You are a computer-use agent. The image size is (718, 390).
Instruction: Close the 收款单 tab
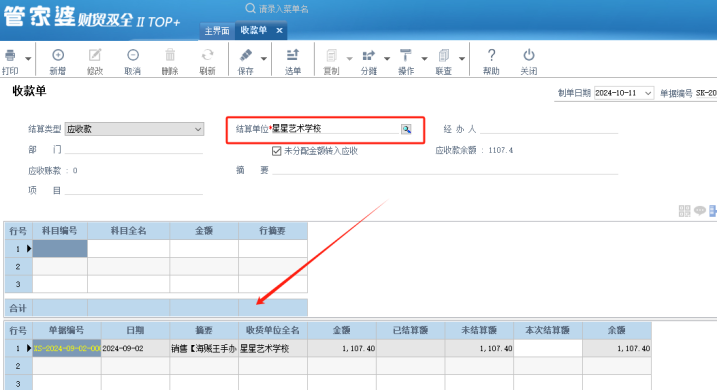[279, 30]
